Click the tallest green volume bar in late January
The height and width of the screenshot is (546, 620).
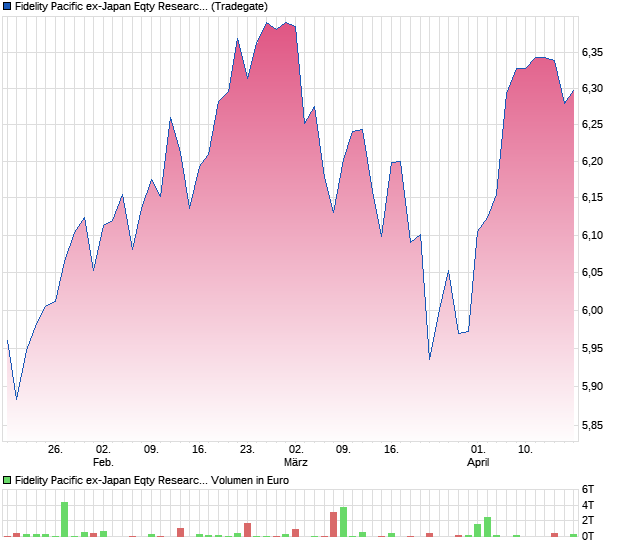[64, 519]
